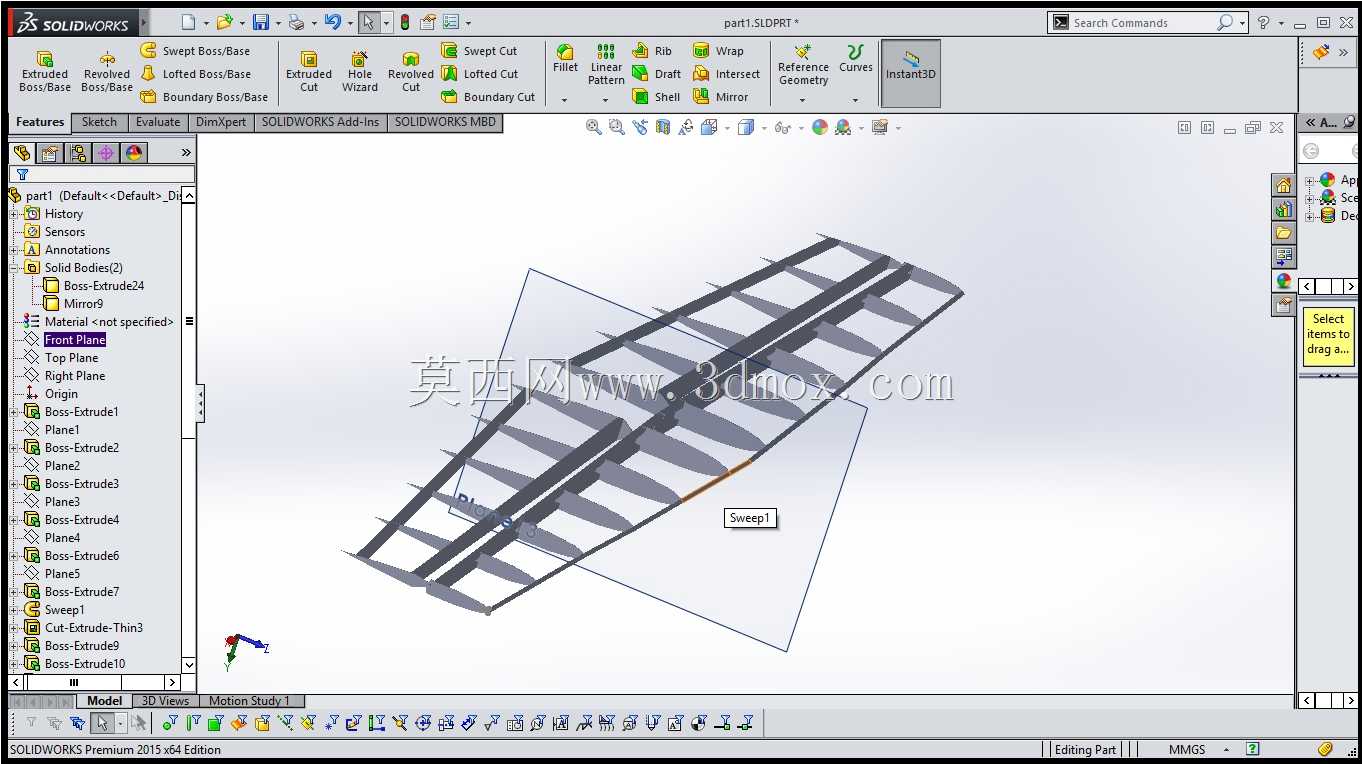The width and height of the screenshot is (1362, 764).
Task: Expand History tree node
Action: coord(14,214)
